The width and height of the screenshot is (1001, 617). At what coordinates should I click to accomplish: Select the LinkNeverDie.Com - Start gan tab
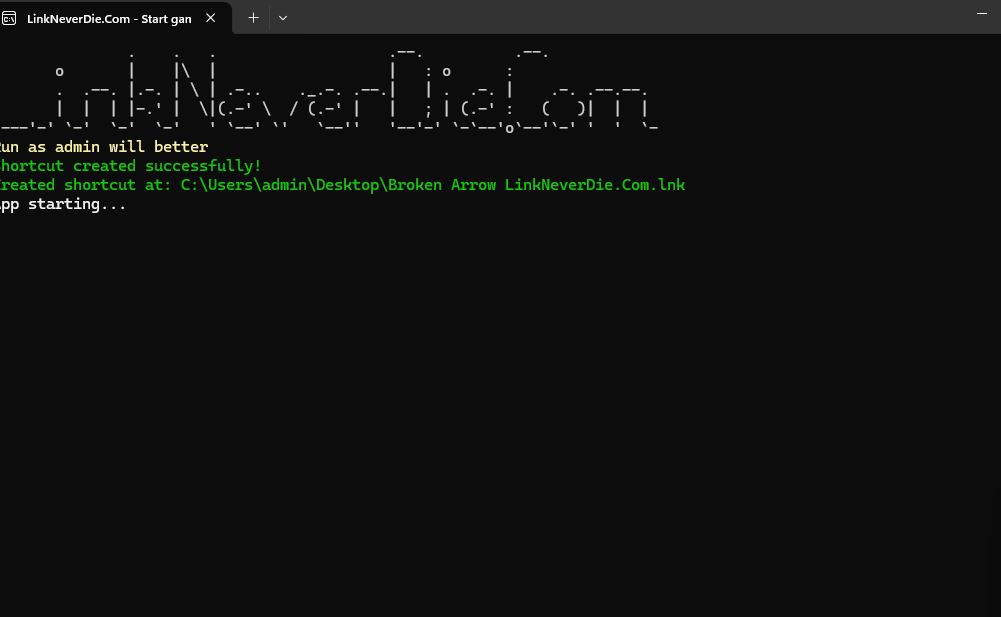point(108,18)
